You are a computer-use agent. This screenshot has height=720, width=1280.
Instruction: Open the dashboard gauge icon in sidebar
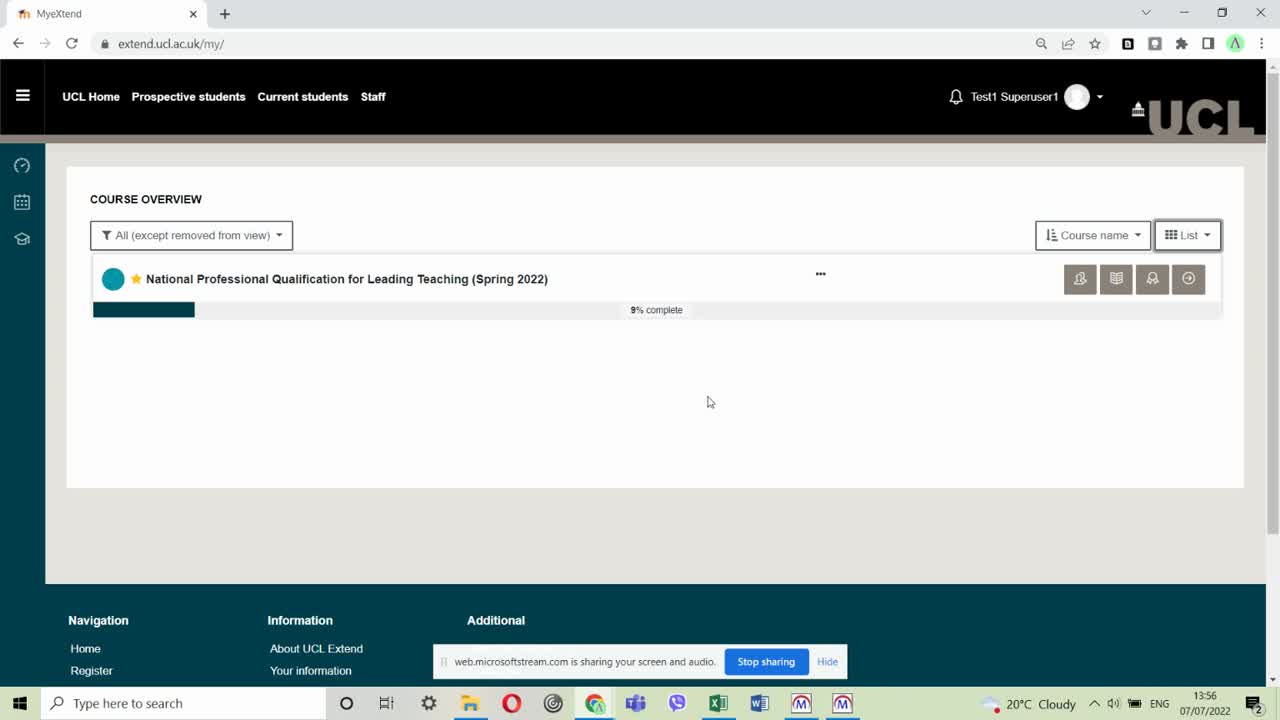click(22, 166)
